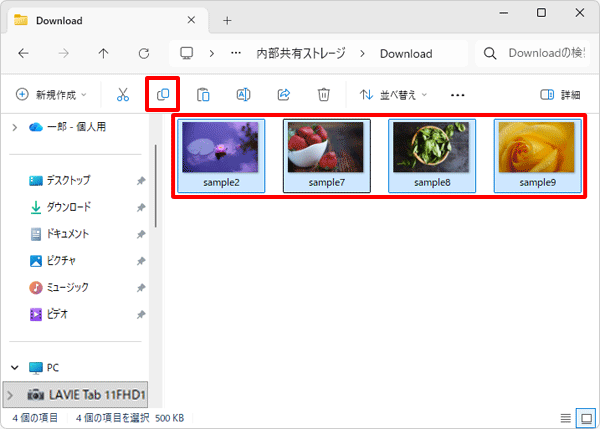Unpin Desktop (デスクトップ) pin icon
This screenshot has height=429, width=600.
141,180
